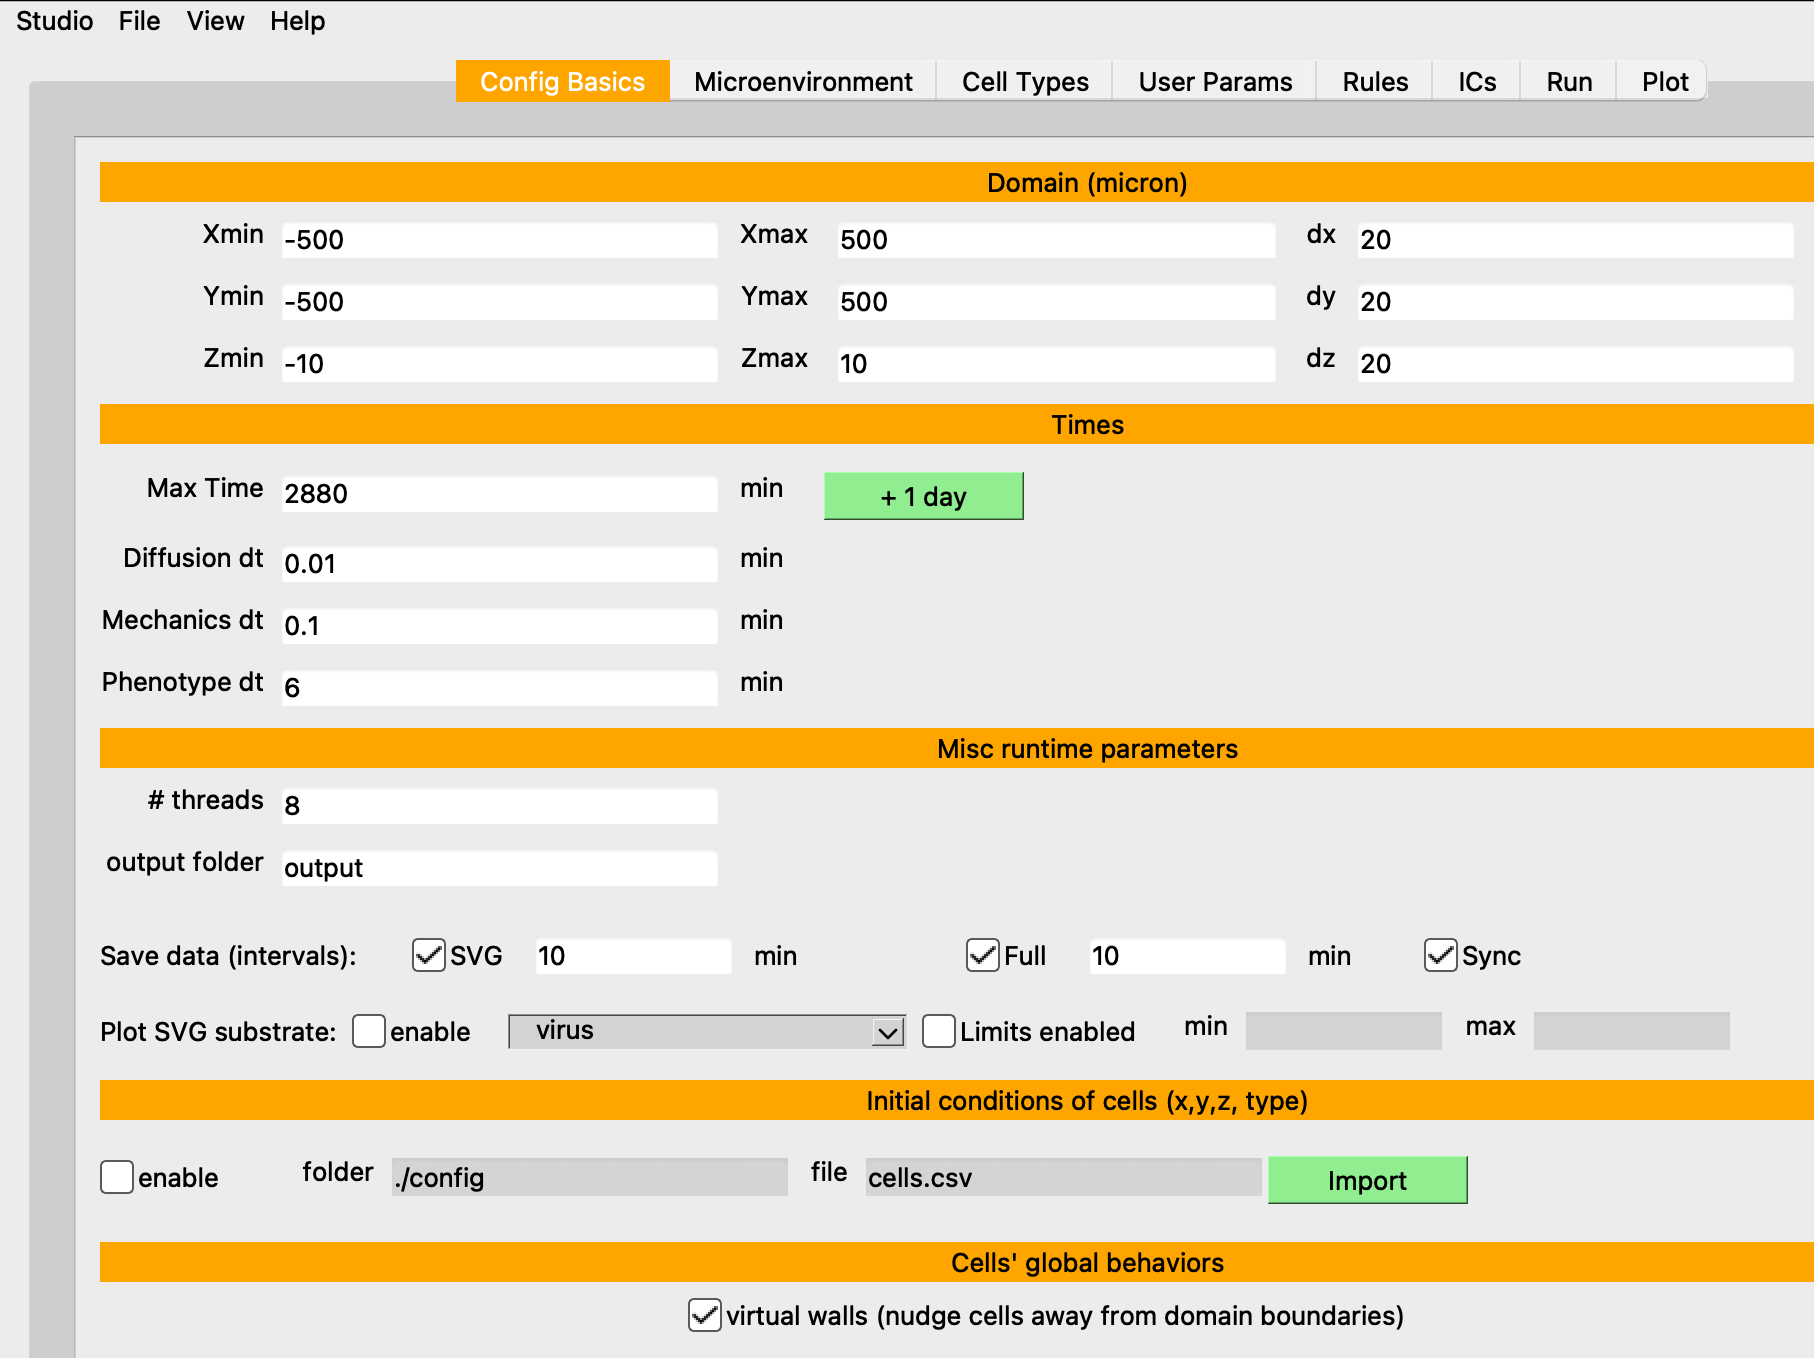This screenshot has width=1814, height=1358.
Task: Click the ./config folder field
Action: [589, 1178]
